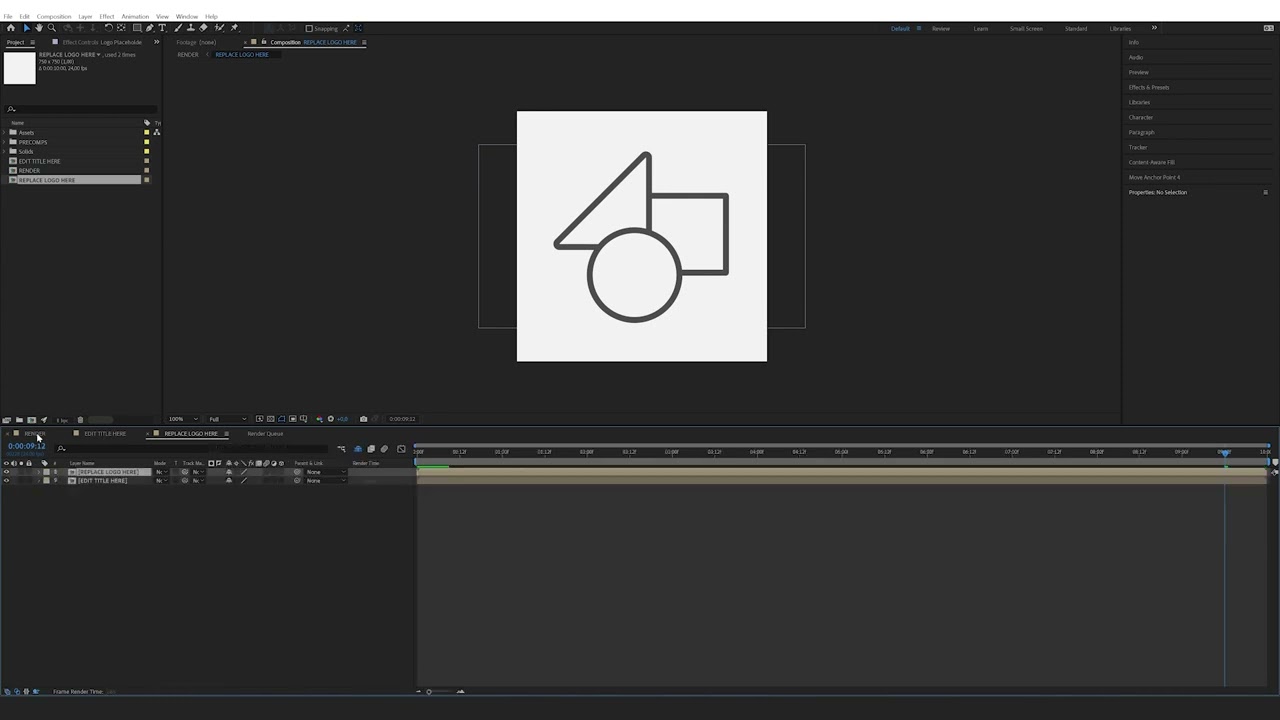
Task: Switch to the Render Queue tab
Action: [x=265, y=434]
